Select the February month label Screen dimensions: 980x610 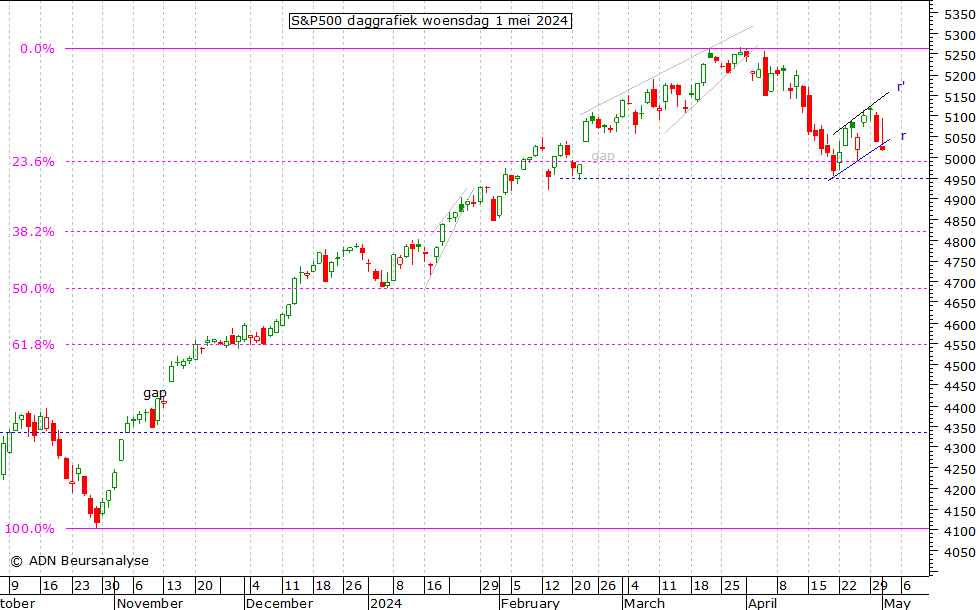coord(530,603)
